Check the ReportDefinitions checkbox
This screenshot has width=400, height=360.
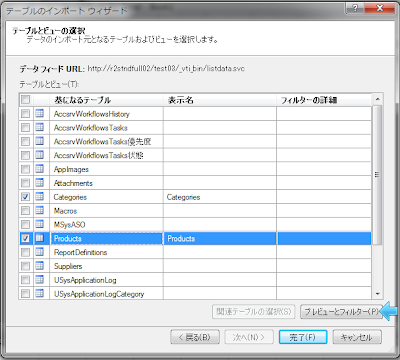point(25,252)
